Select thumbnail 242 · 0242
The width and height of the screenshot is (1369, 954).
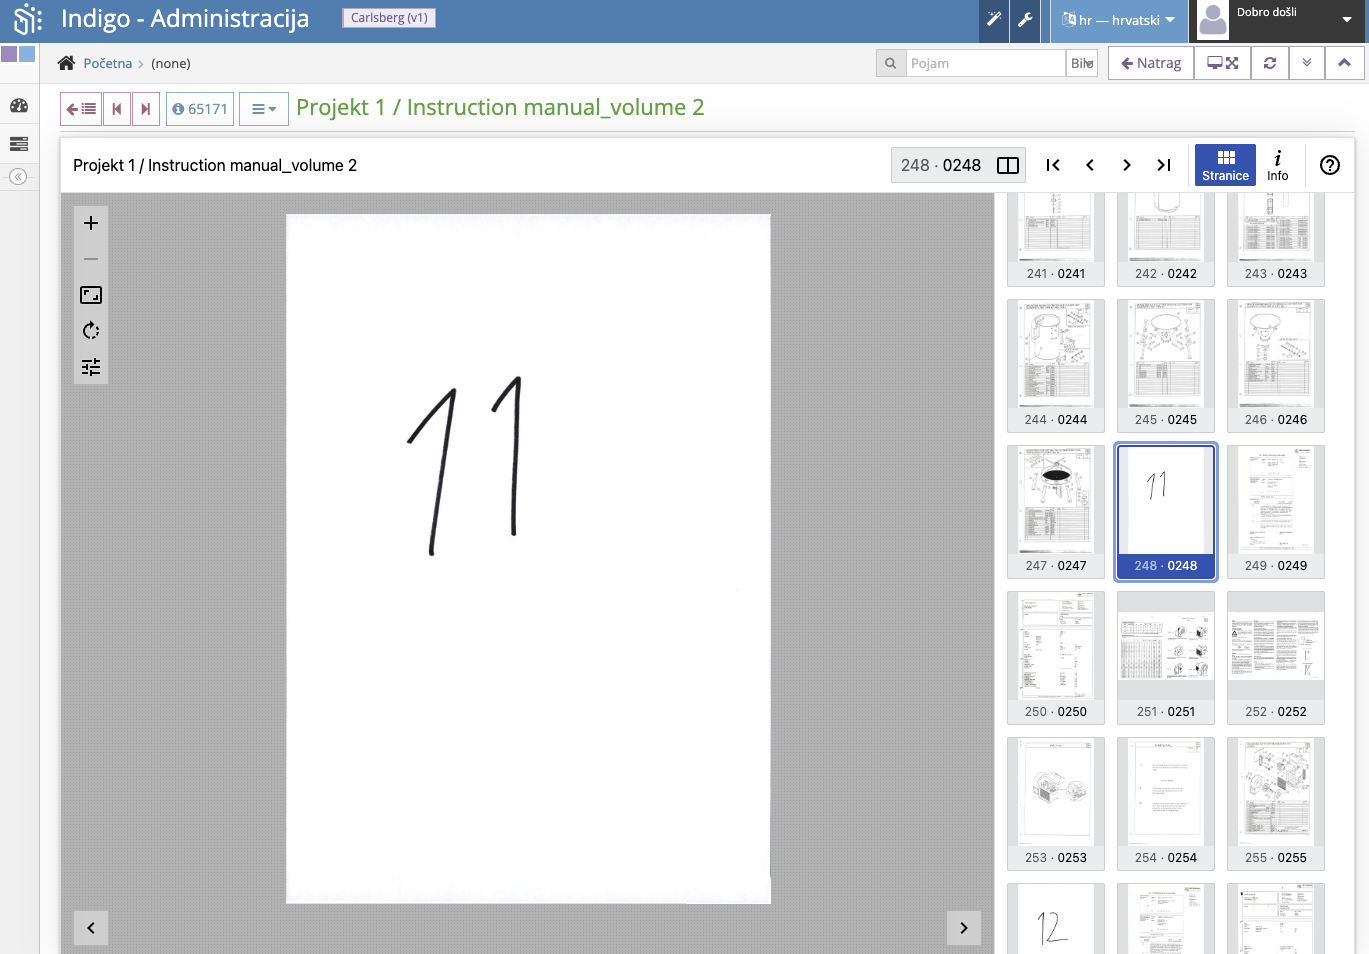pos(1166,240)
